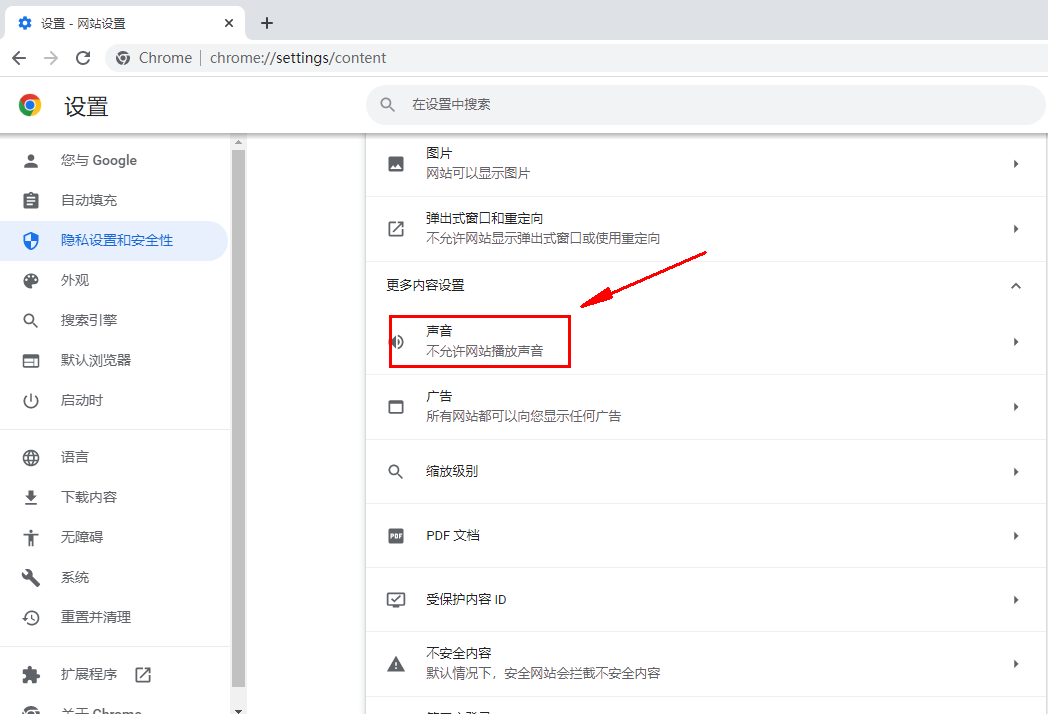Expand the 受保护内容 ID row arrow
1048x714 pixels.
tap(1016, 600)
